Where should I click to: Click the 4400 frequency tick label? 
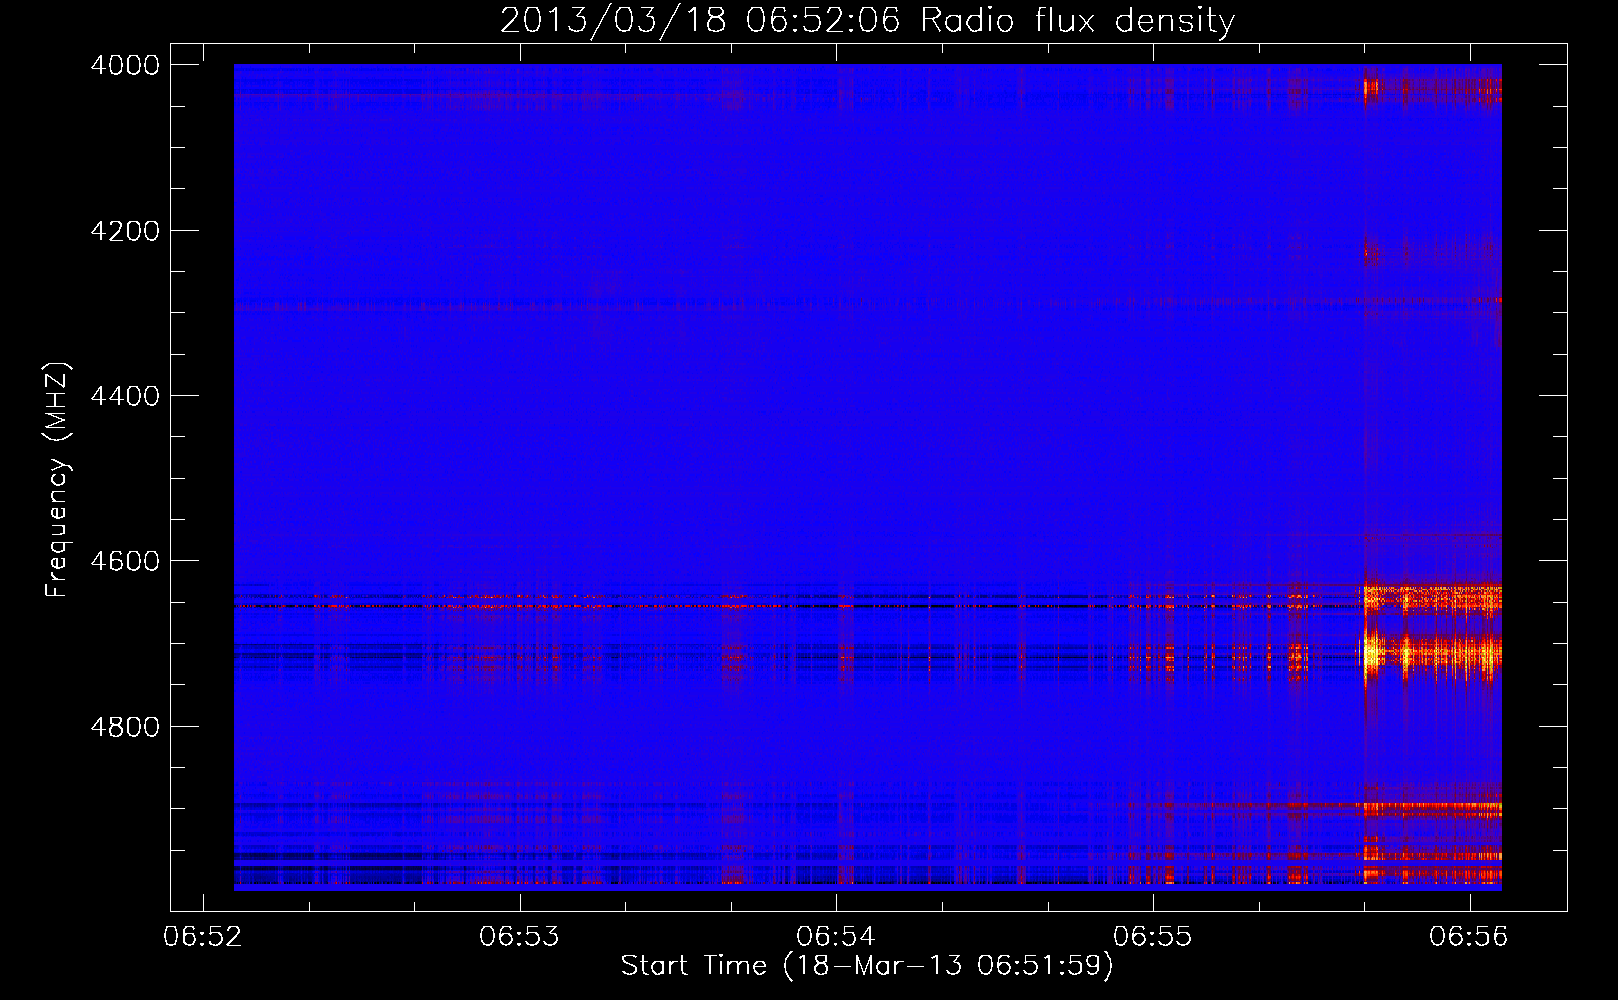[125, 396]
